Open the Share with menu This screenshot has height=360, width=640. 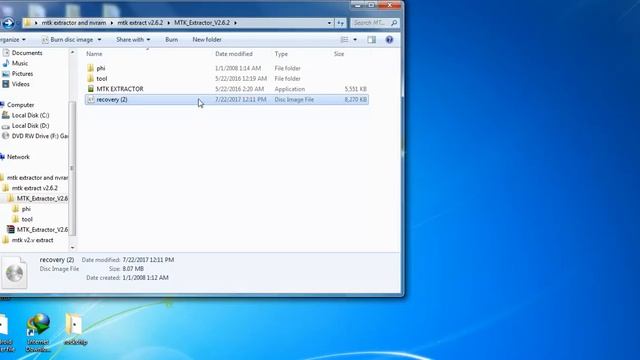click(x=133, y=40)
